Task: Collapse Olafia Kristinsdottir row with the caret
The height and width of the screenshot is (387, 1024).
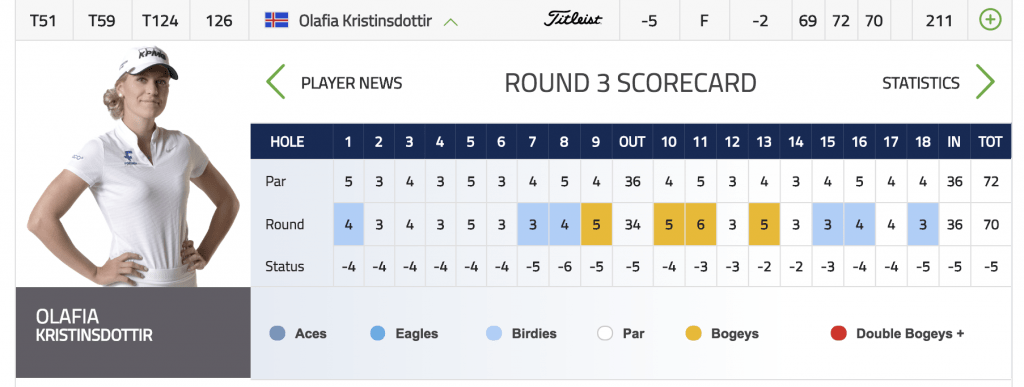Action: point(451,22)
